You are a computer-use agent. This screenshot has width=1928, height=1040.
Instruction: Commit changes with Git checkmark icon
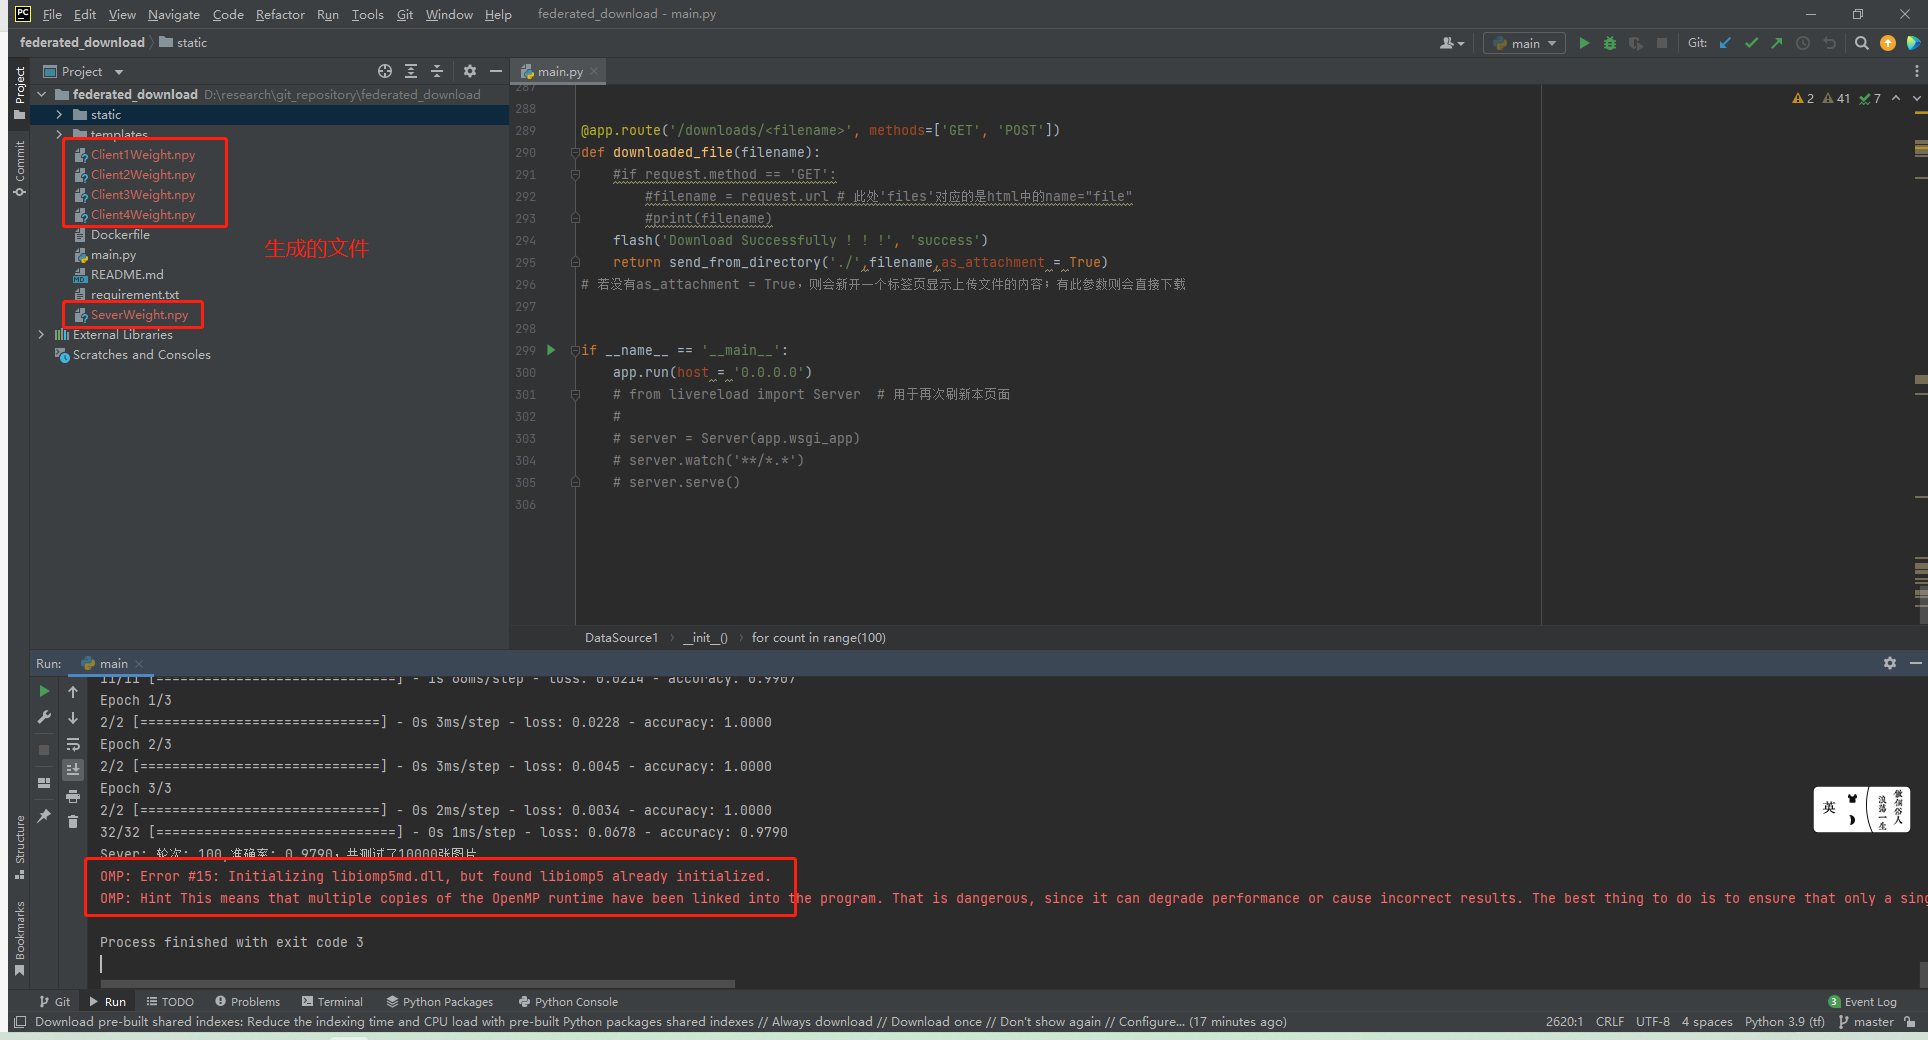(x=1751, y=43)
